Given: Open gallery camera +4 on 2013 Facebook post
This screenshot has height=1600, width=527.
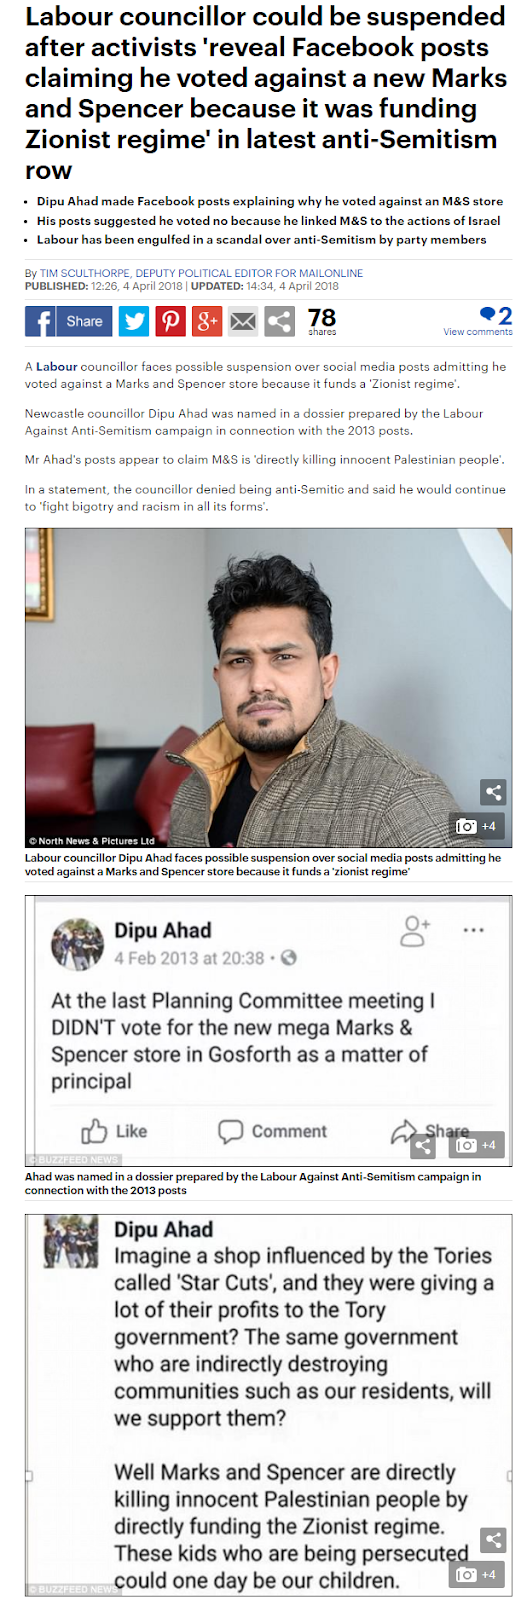Looking at the screenshot, I should (x=477, y=1145).
